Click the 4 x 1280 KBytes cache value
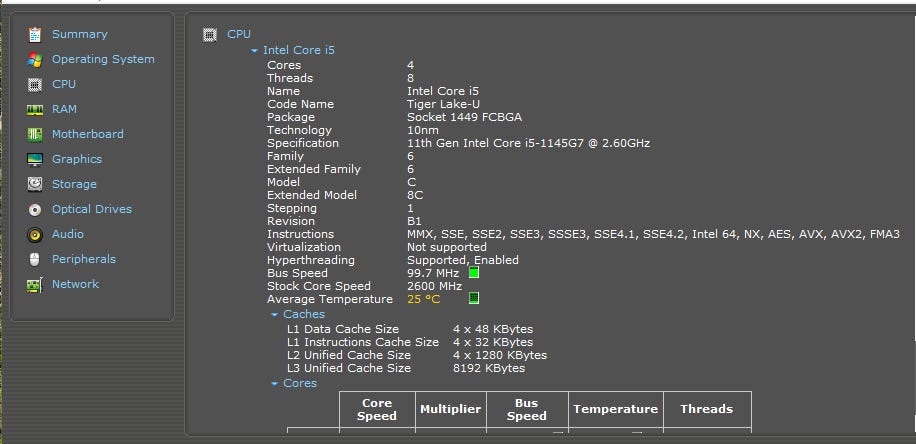 tap(499, 355)
